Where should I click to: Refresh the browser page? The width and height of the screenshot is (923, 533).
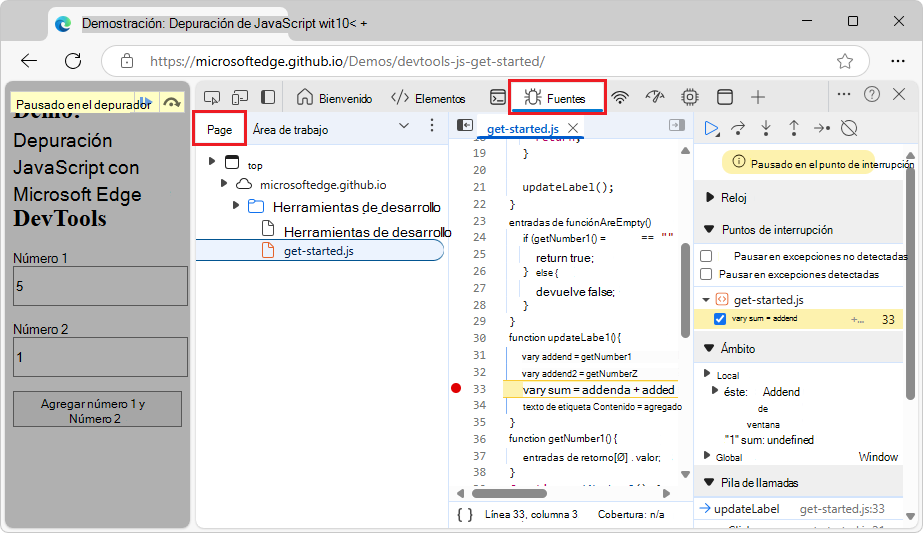pyautogui.click(x=73, y=61)
